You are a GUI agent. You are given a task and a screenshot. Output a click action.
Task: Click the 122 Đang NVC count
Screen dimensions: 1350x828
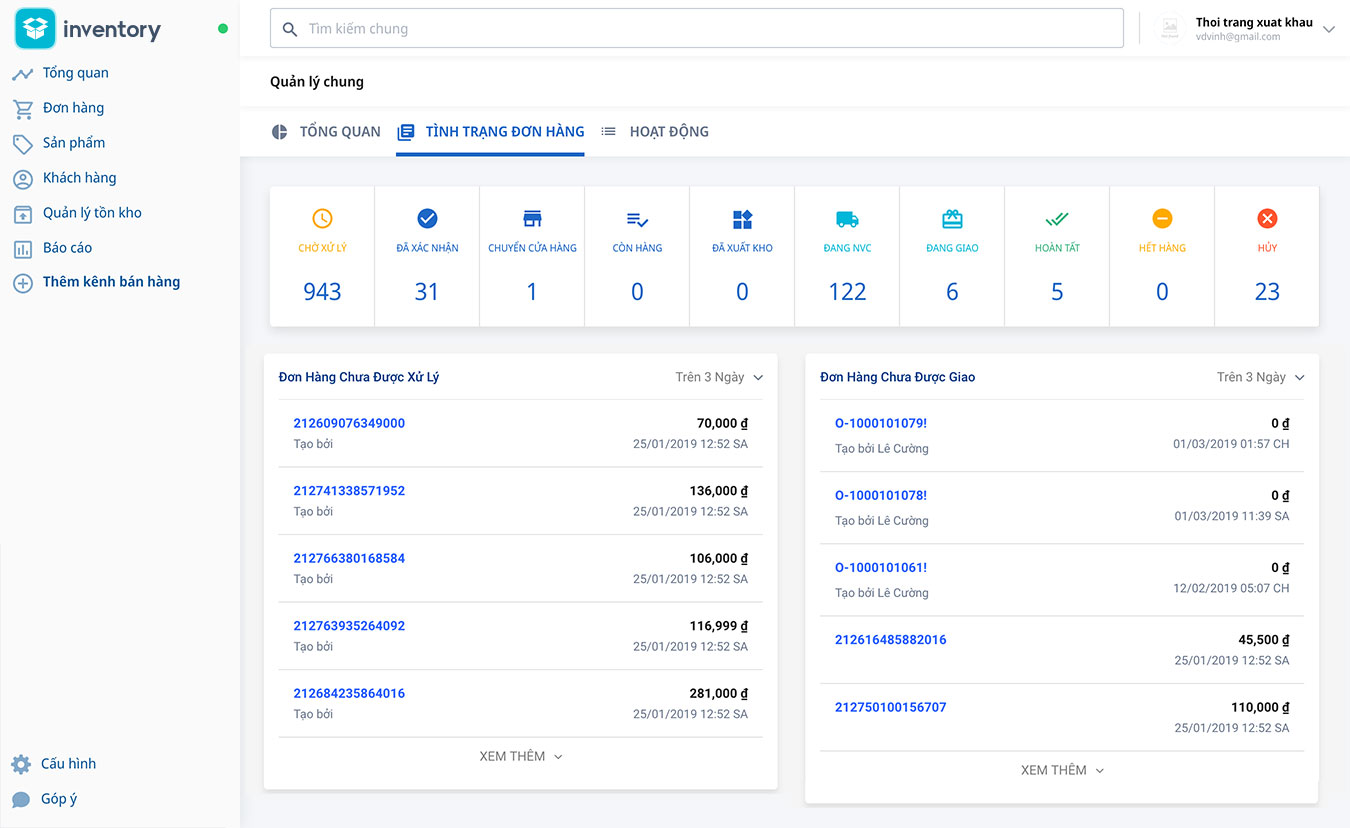(847, 292)
